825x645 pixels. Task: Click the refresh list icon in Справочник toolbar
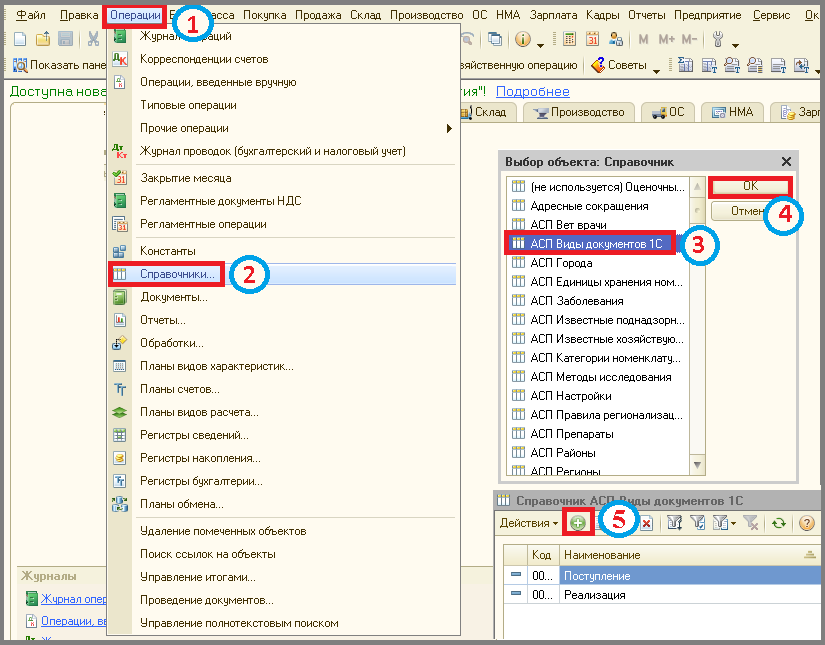779,523
